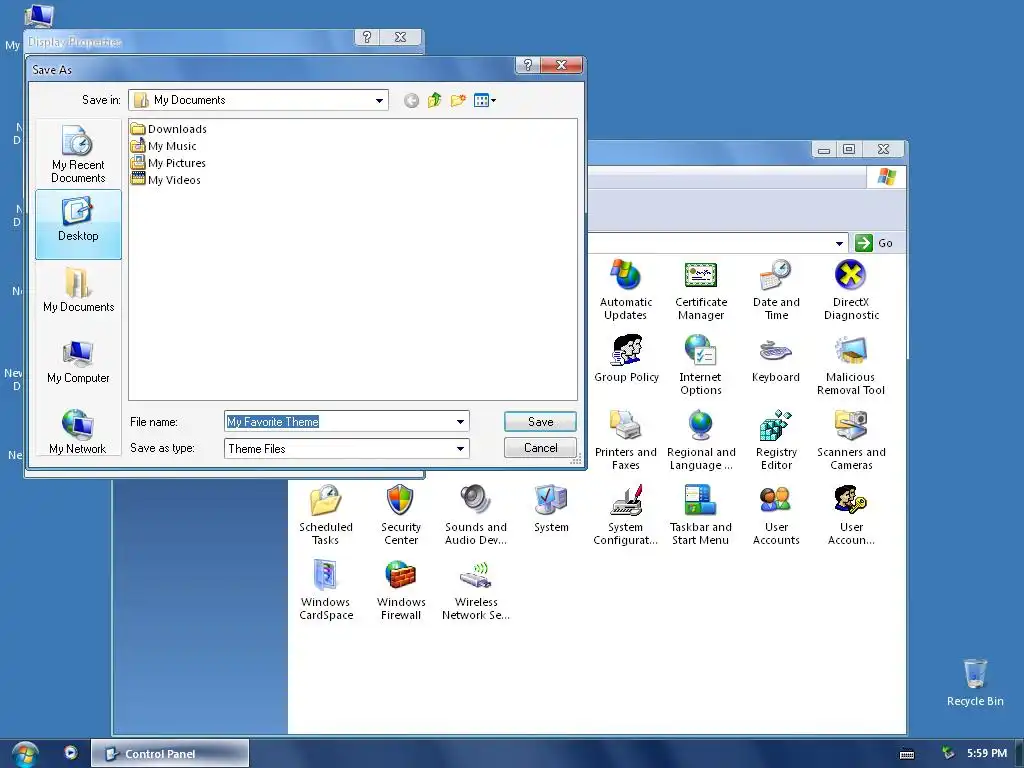Open the View menu dropdown in Save As

[485, 101]
